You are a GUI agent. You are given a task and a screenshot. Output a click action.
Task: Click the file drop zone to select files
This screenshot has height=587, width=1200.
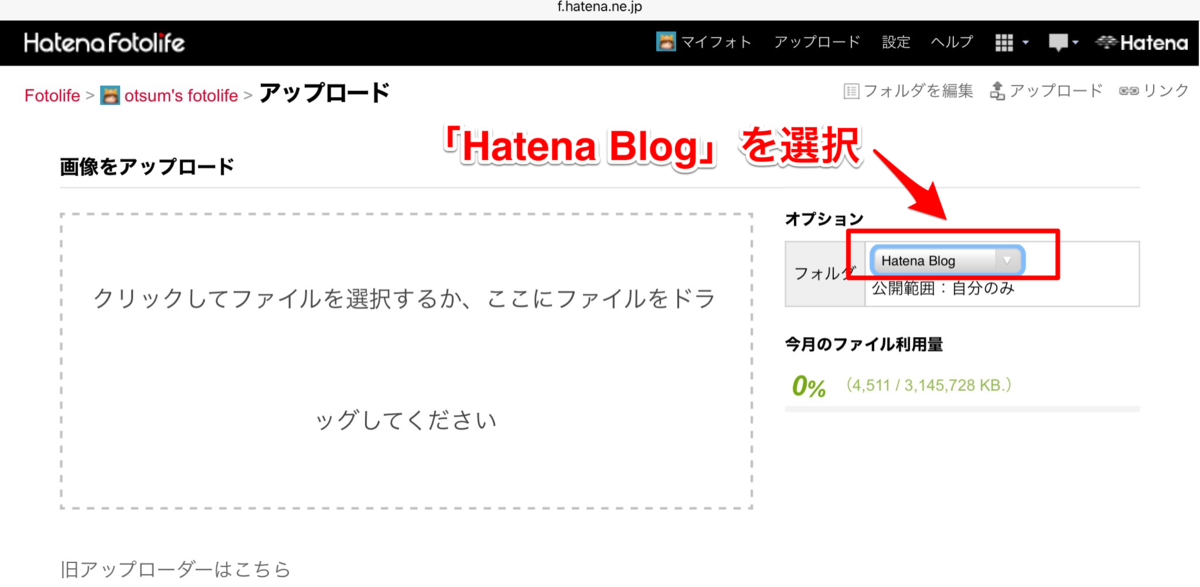click(406, 361)
